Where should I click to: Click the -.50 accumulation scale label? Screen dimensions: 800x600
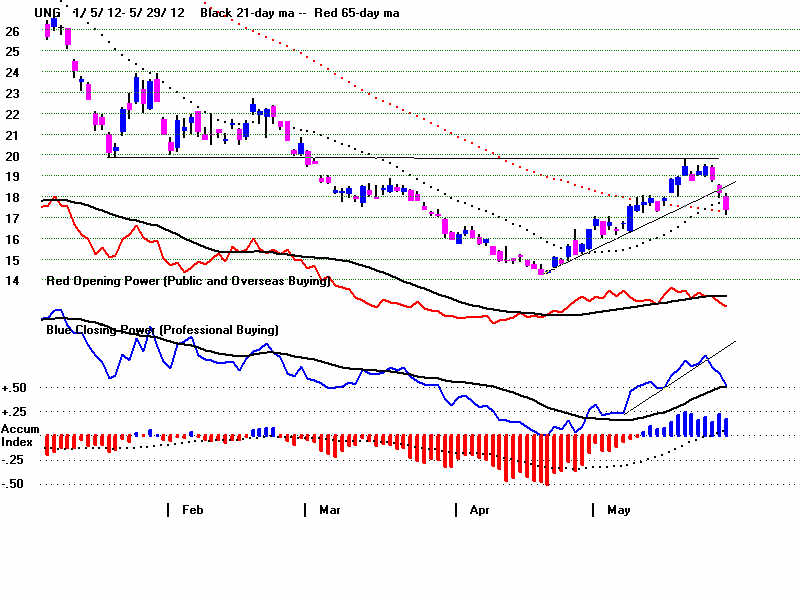point(16,484)
